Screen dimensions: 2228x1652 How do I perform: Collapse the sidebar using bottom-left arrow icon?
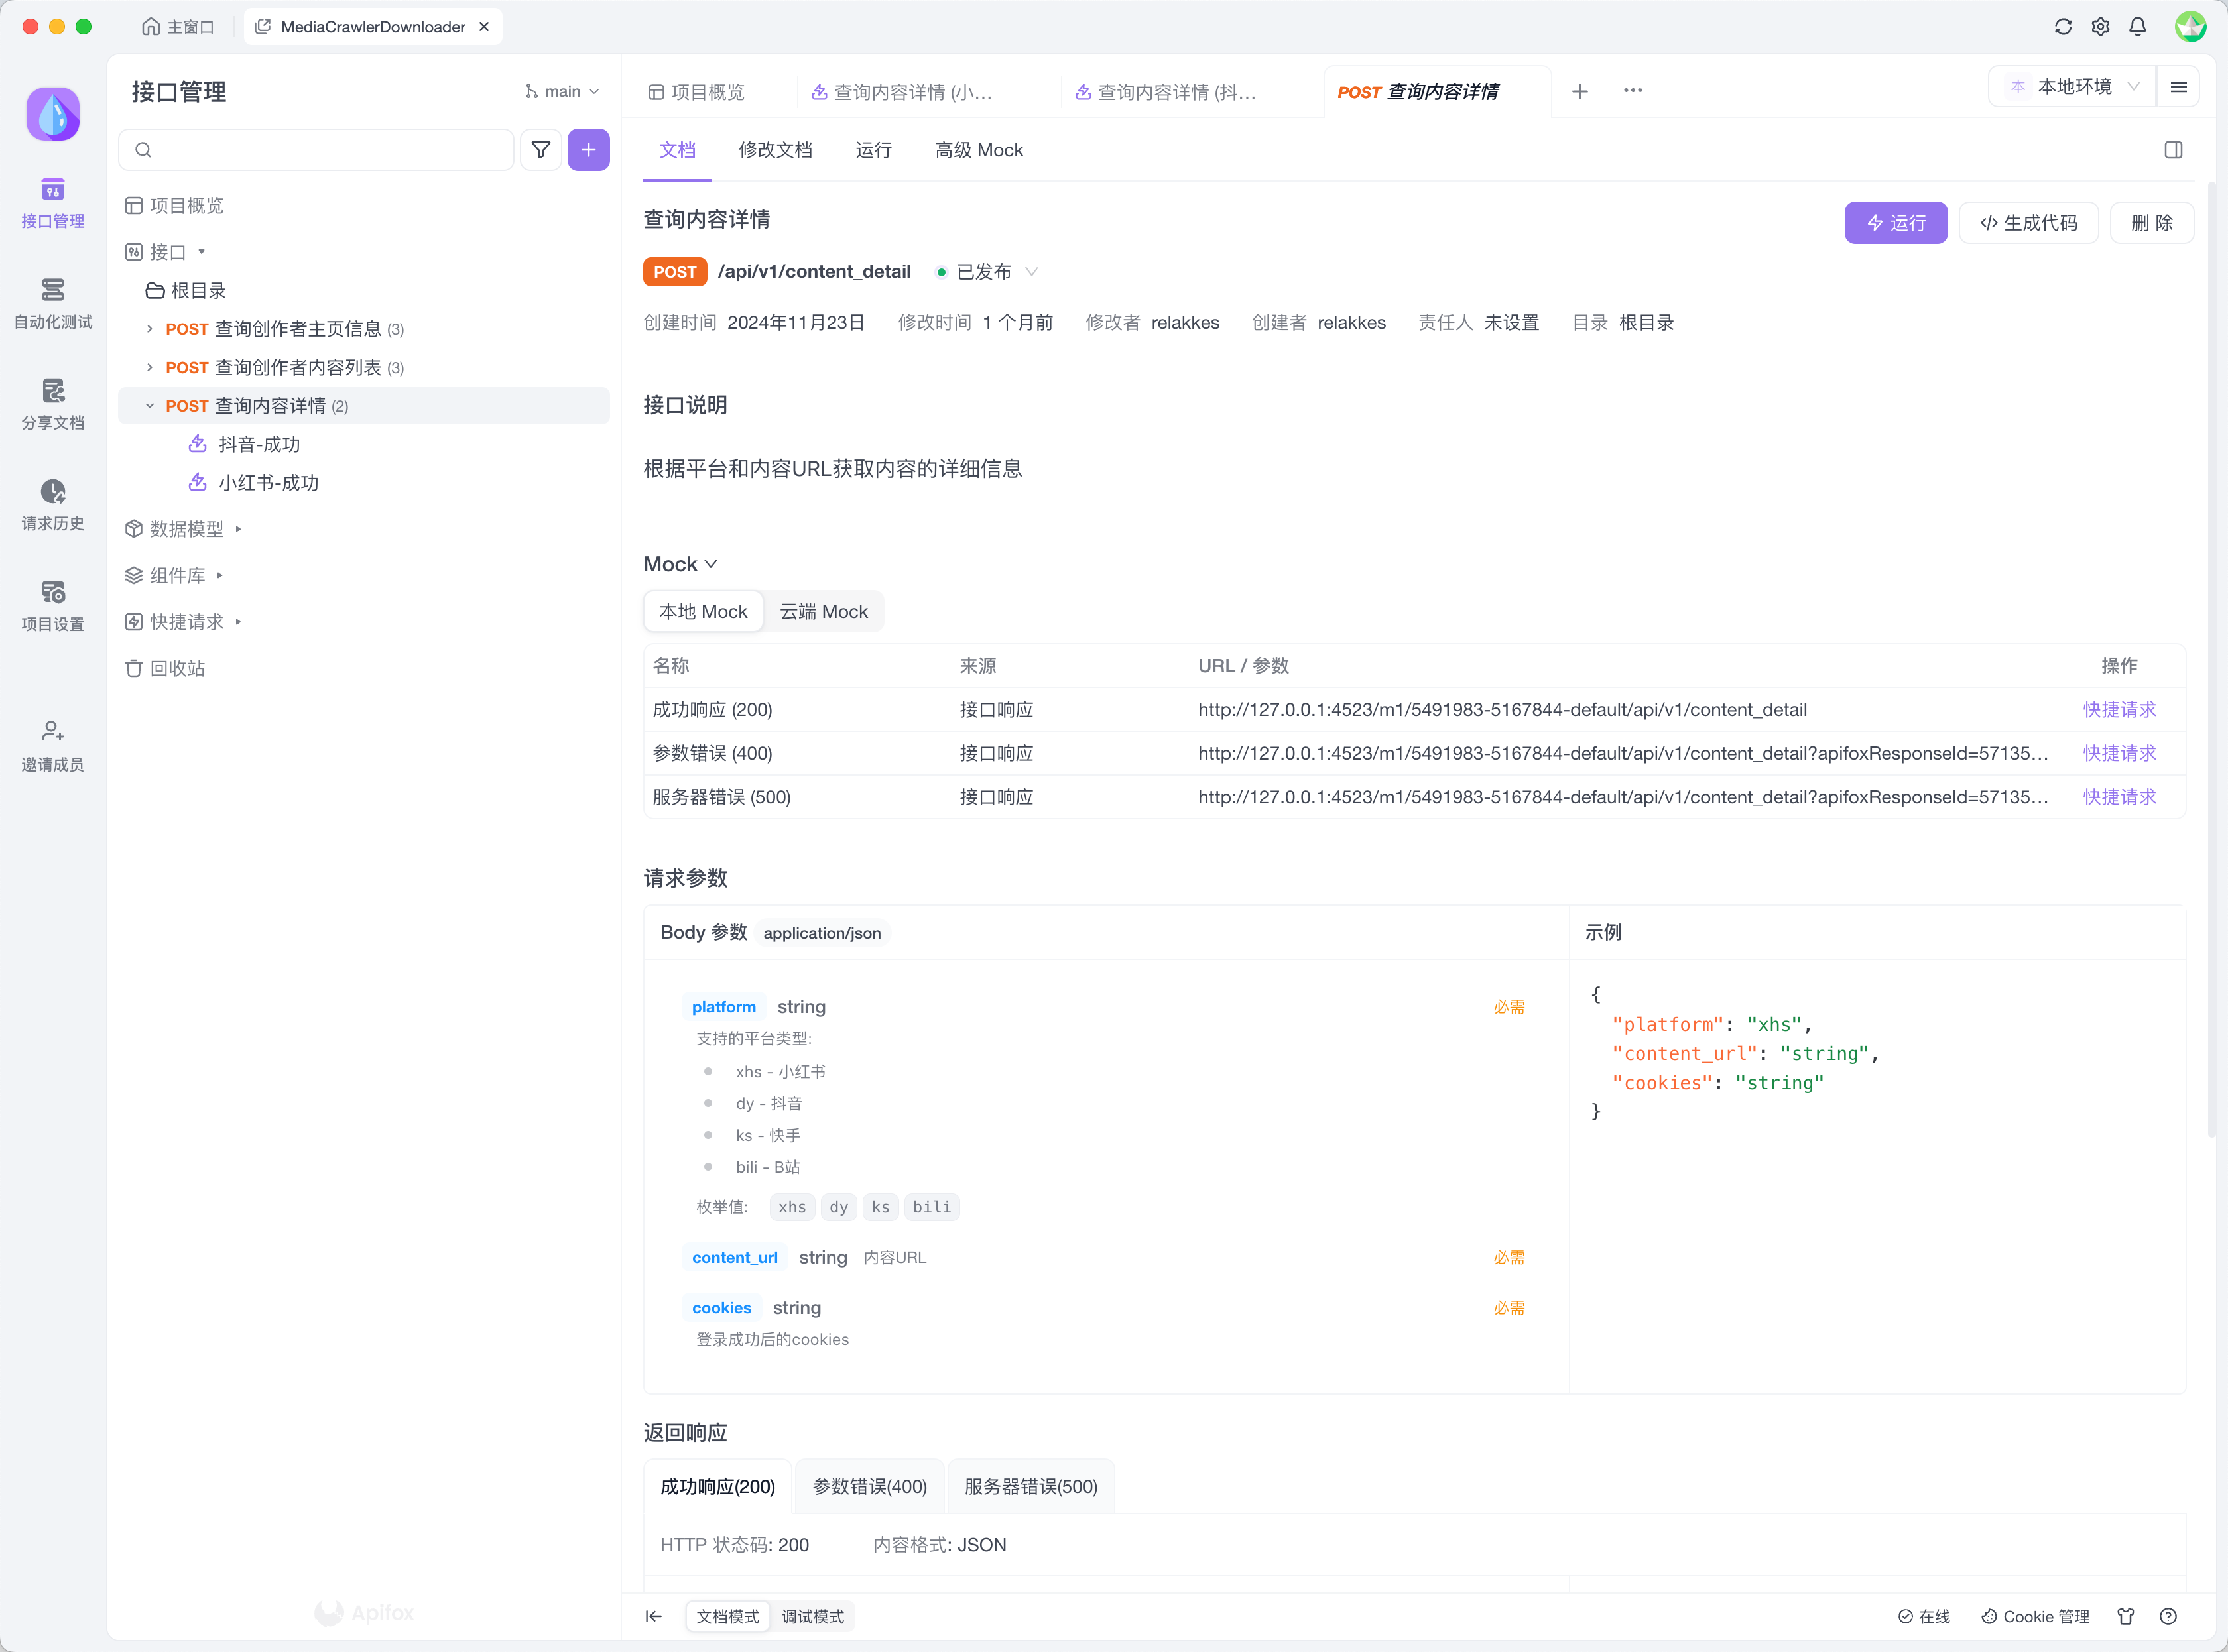pos(653,1616)
